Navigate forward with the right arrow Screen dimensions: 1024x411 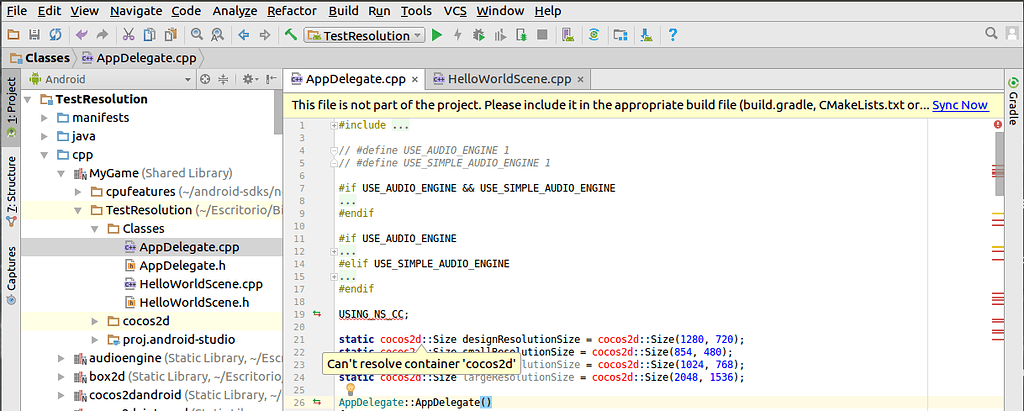(264, 35)
